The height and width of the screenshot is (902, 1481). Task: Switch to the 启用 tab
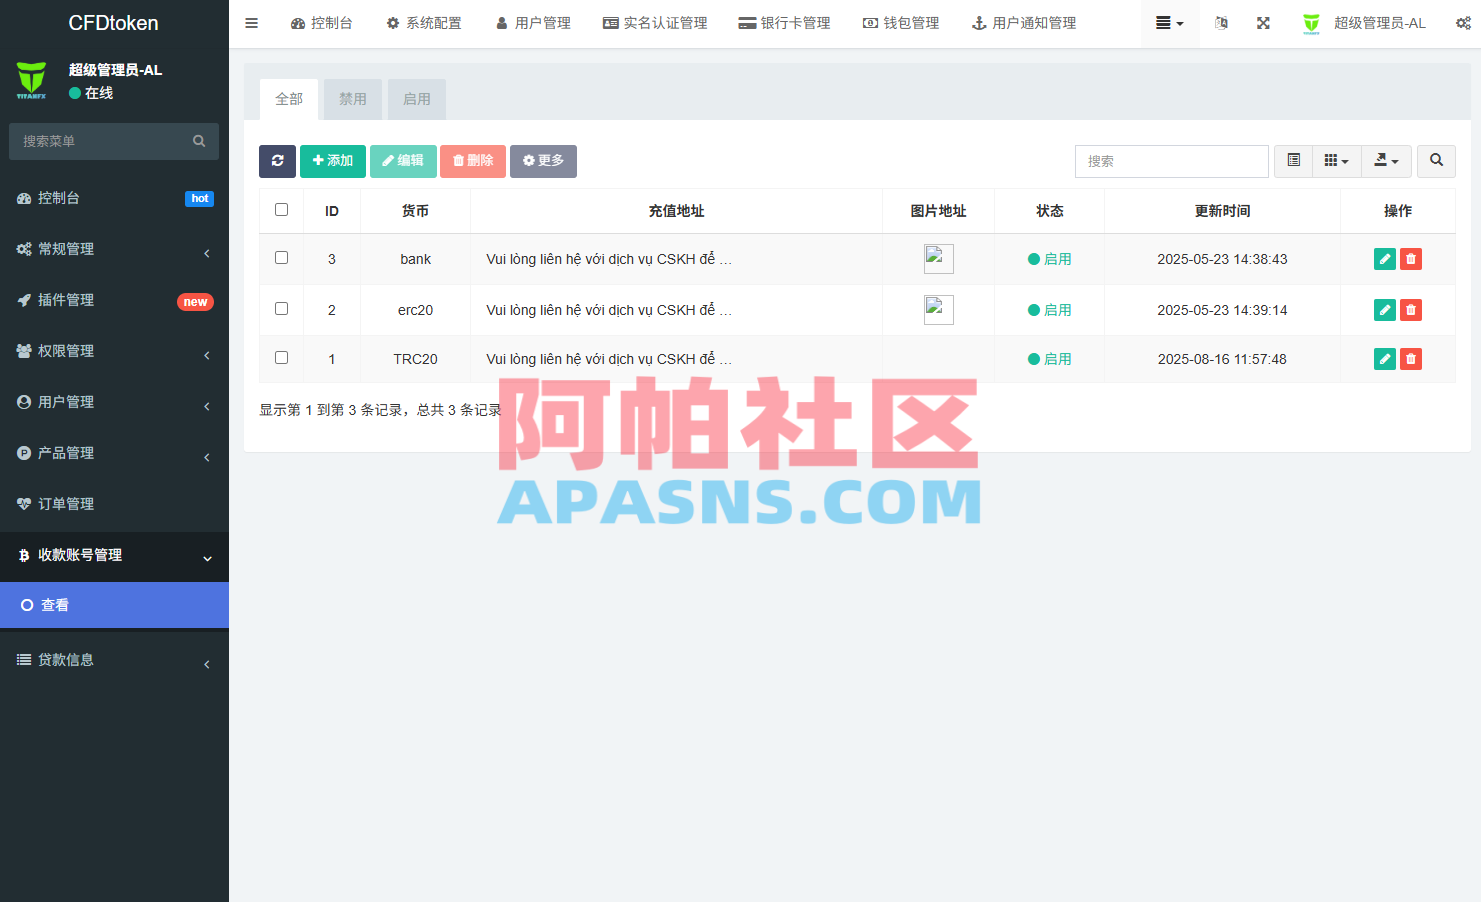[x=417, y=99]
